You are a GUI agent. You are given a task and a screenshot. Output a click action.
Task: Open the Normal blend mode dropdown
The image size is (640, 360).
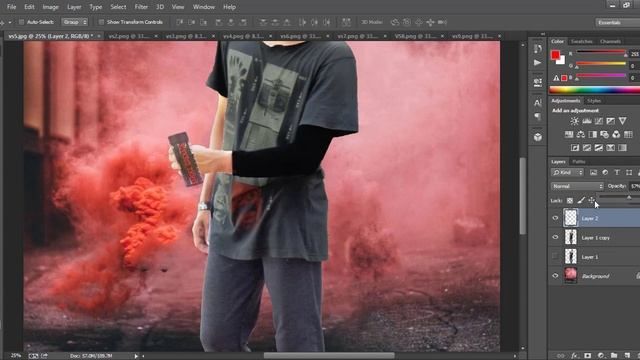(577, 186)
